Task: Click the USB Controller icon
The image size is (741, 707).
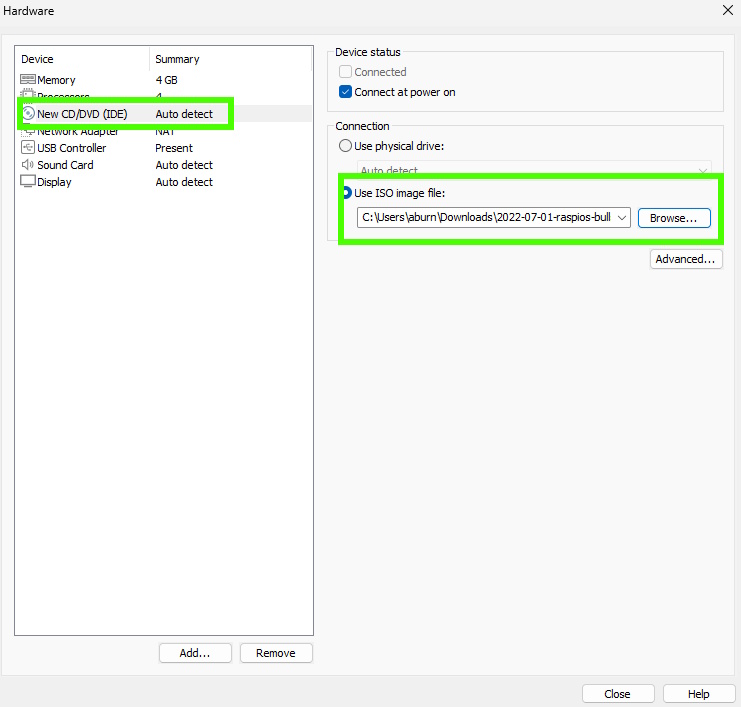Action: coord(28,147)
